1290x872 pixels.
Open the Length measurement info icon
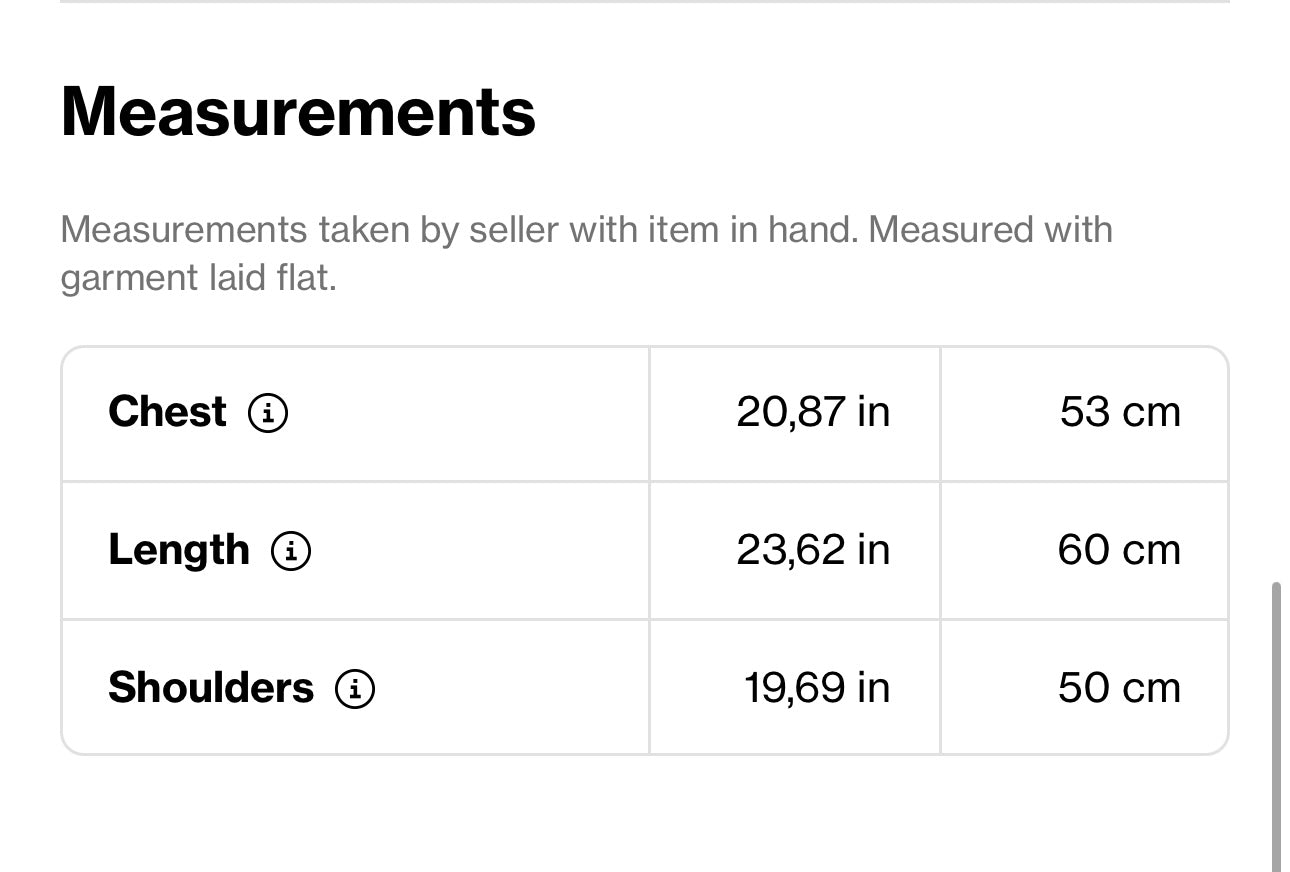[291, 550]
